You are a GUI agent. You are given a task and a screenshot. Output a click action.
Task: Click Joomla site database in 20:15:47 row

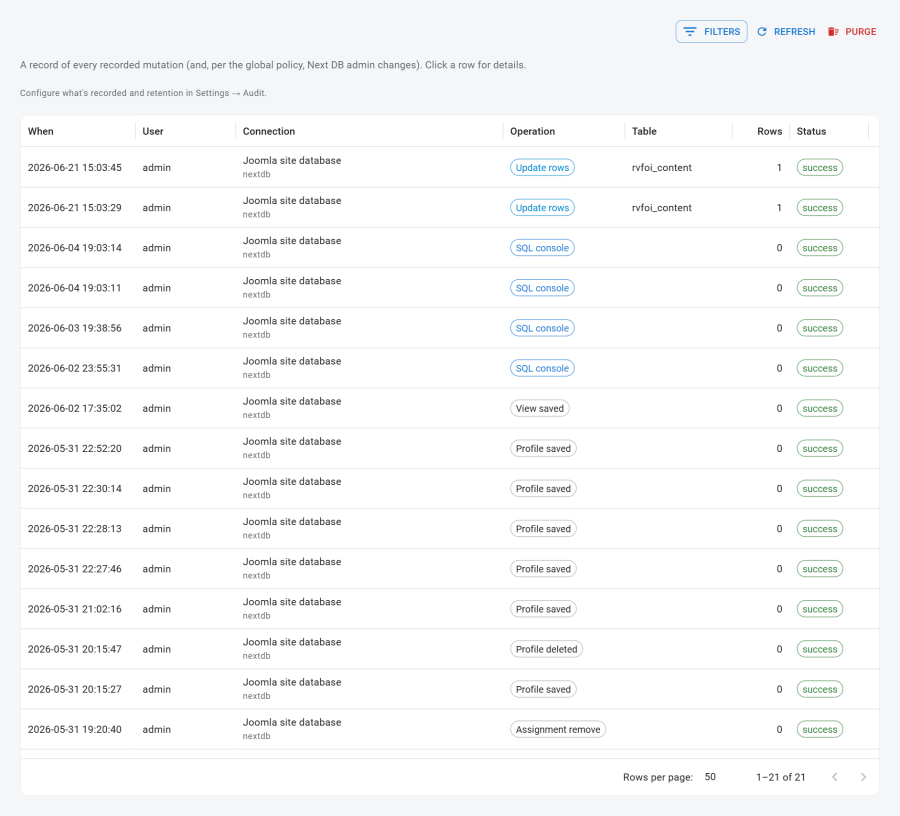coord(292,642)
